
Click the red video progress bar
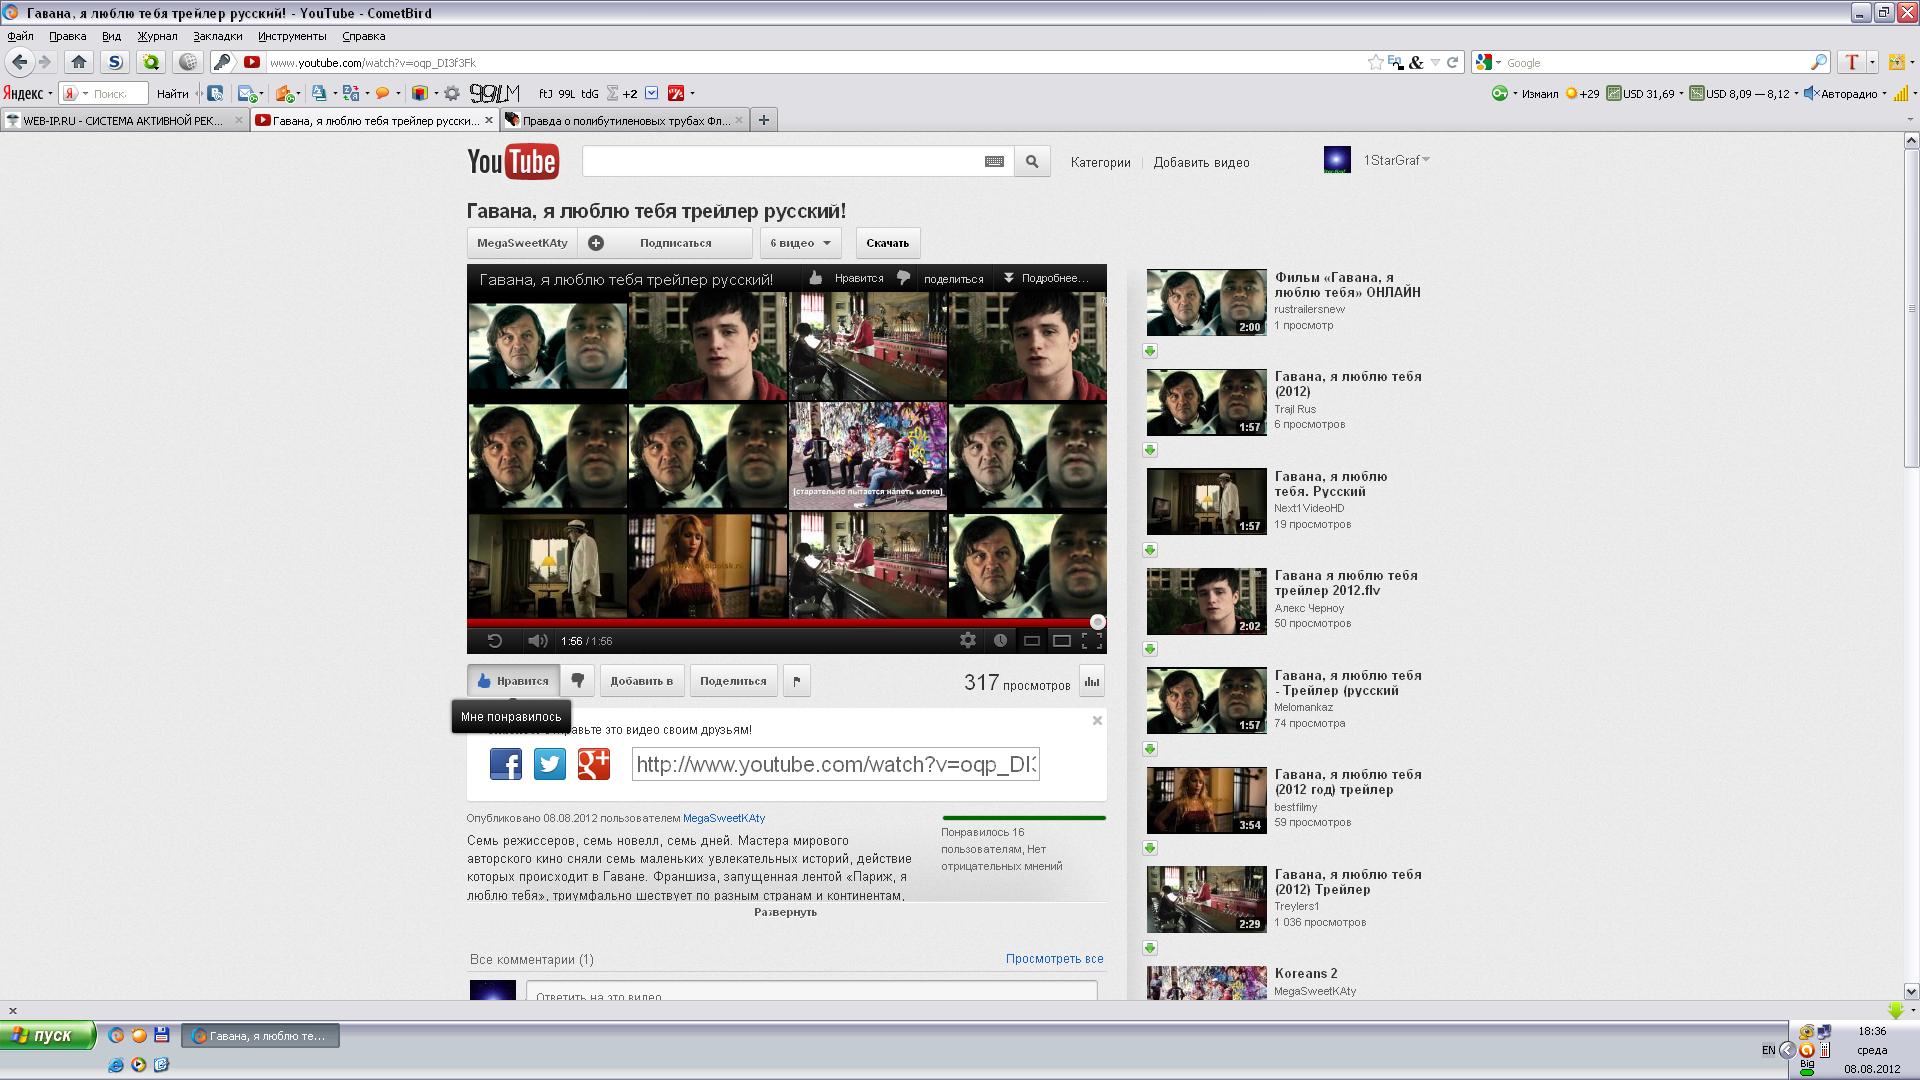[780, 622]
